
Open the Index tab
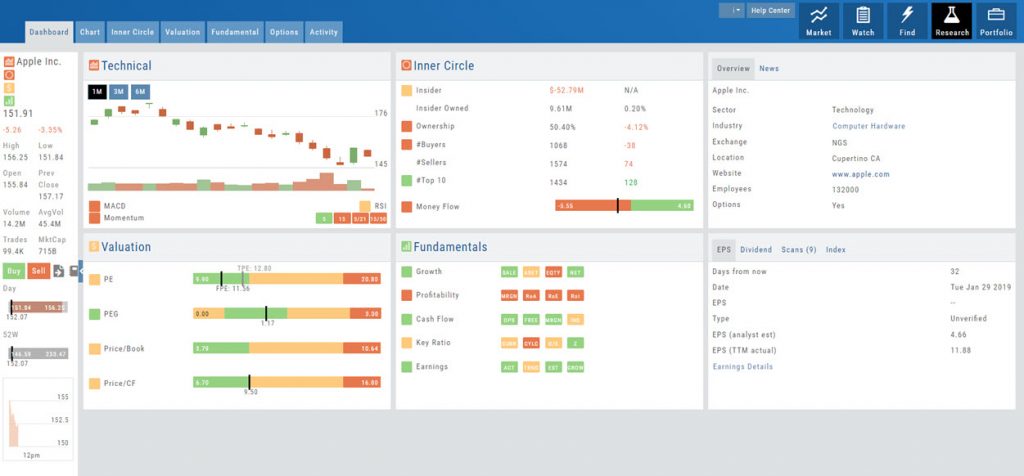click(x=835, y=249)
